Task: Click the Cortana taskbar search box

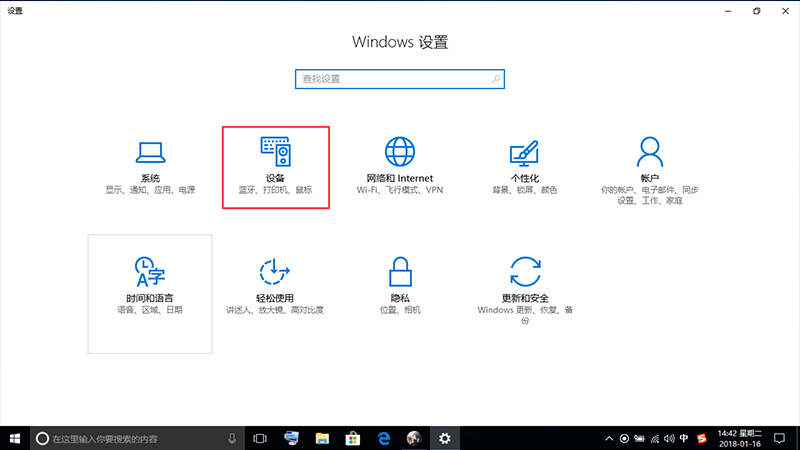Action: click(x=136, y=438)
